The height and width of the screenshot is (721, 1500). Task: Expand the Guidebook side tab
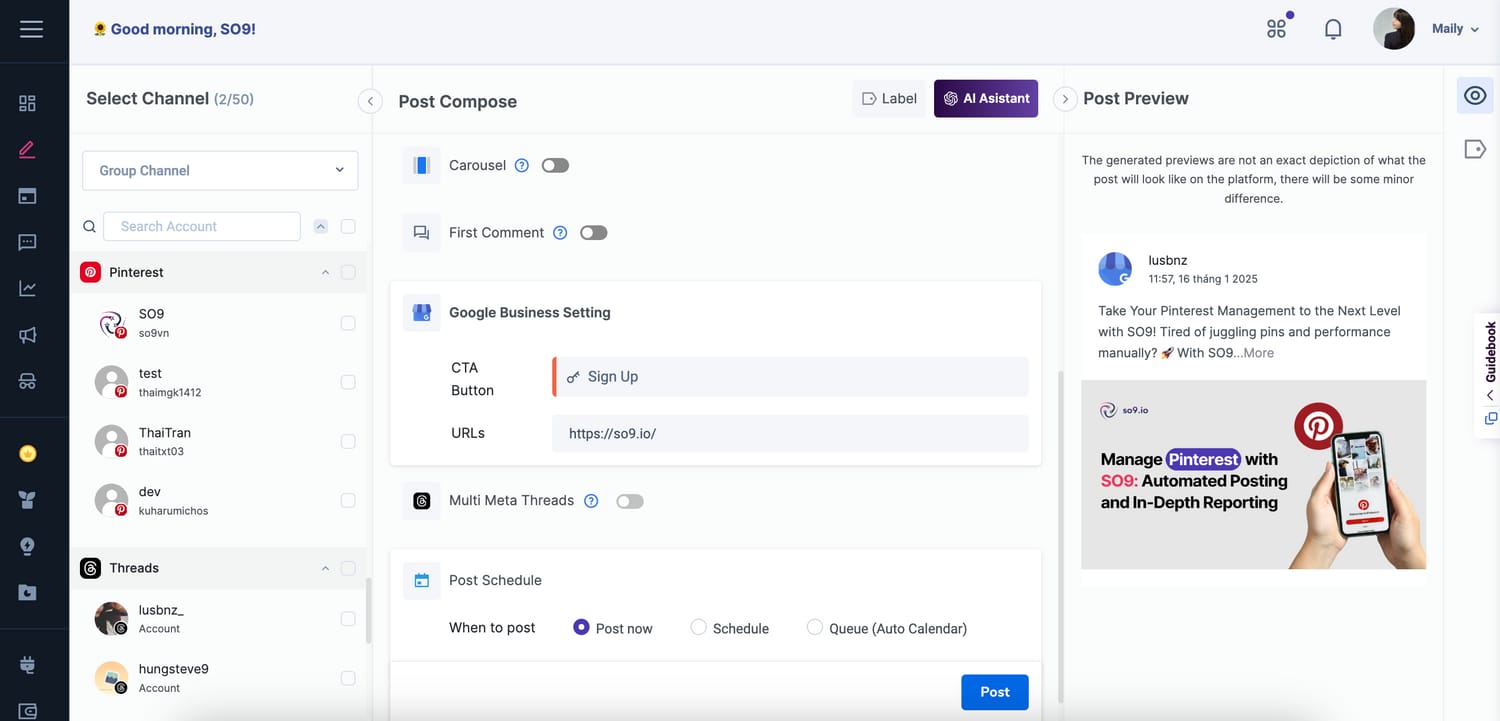click(1489, 359)
